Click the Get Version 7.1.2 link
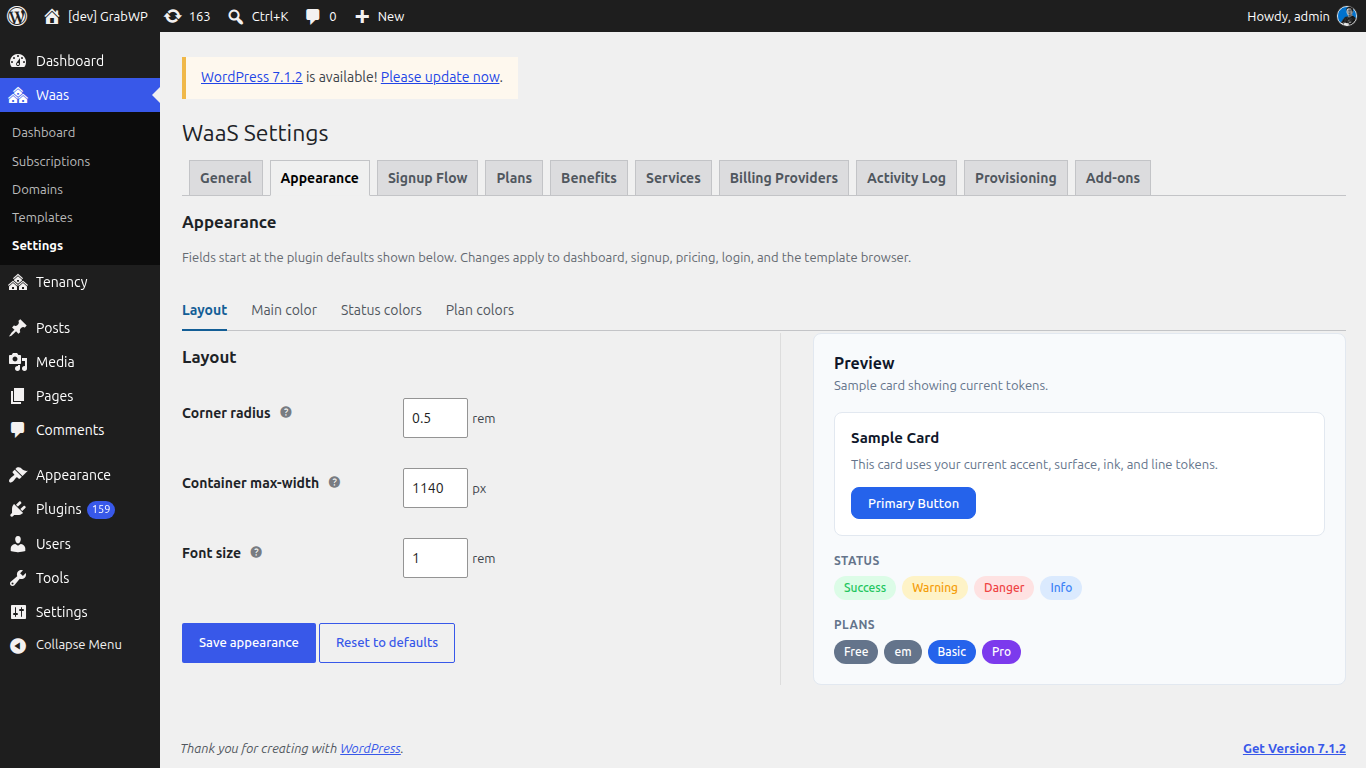Screen dimensions: 1366x768 point(1294,748)
